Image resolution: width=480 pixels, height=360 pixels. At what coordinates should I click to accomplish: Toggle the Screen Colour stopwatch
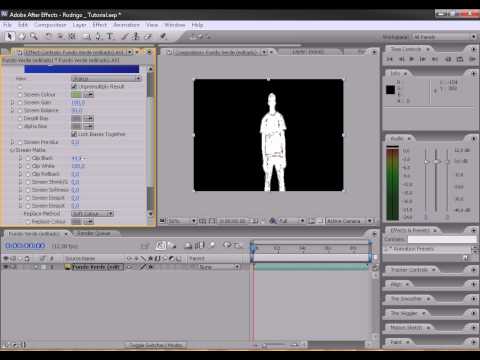(x=20, y=95)
